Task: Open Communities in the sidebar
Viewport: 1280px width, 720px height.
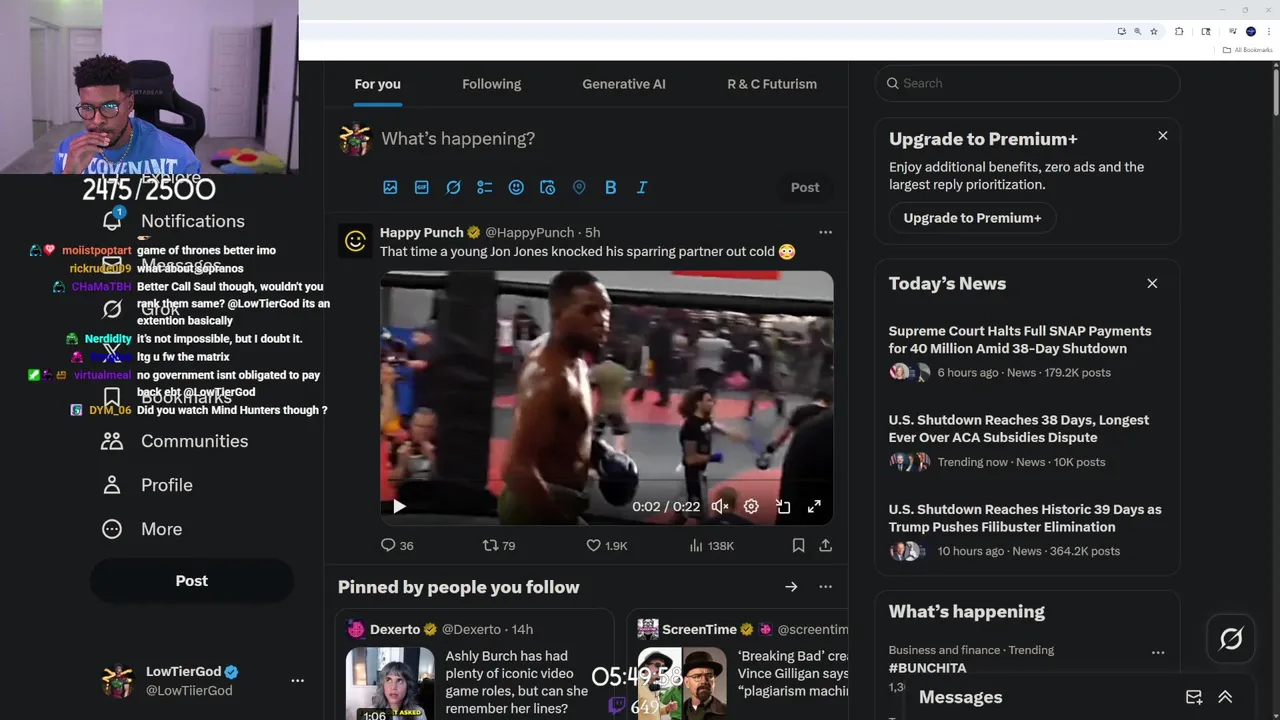Action: click(175, 441)
